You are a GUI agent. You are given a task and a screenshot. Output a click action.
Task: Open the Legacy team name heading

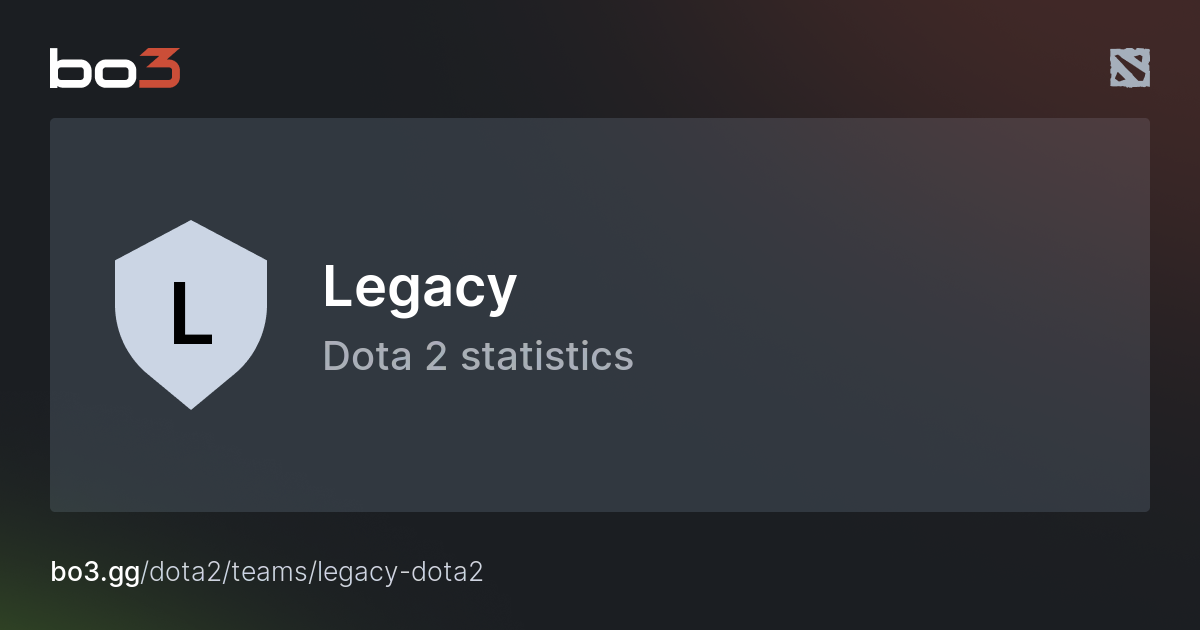click(x=419, y=288)
